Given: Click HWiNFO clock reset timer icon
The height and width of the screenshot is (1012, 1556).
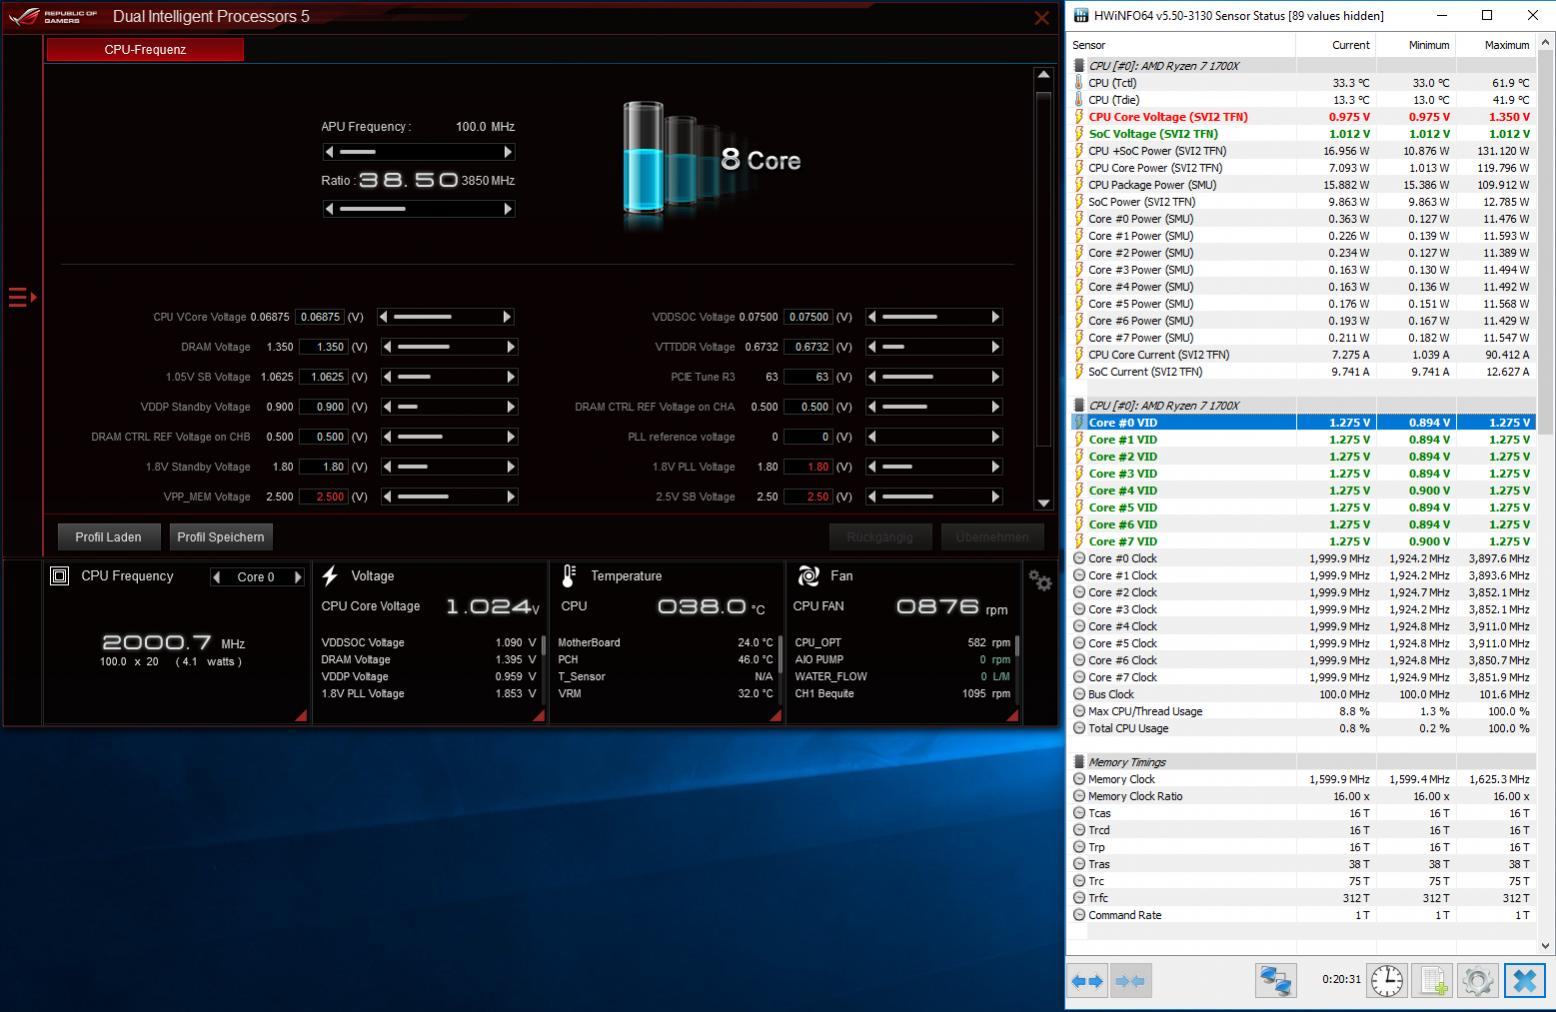Looking at the screenshot, I should pyautogui.click(x=1386, y=981).
